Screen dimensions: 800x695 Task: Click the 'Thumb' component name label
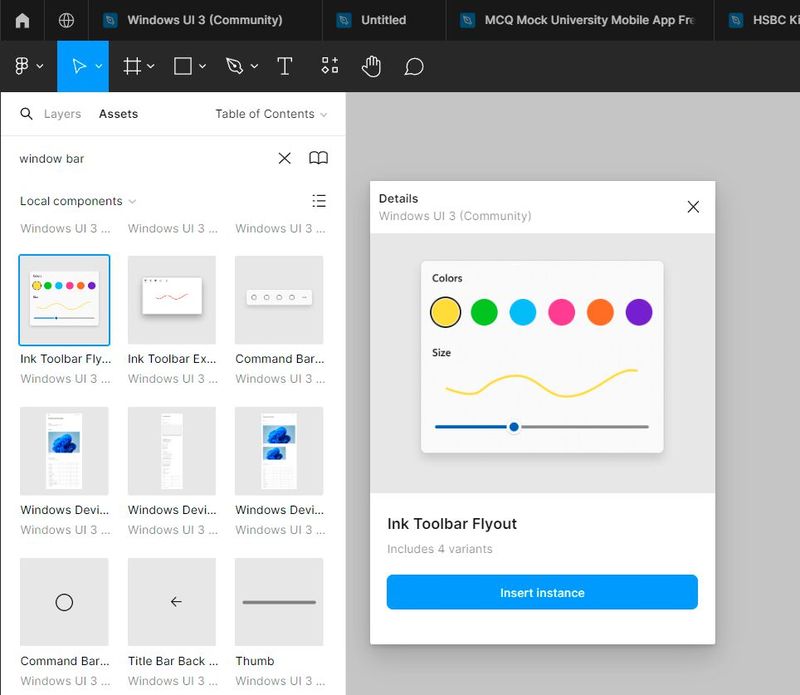pyautogui.click(x=255, y=661)
